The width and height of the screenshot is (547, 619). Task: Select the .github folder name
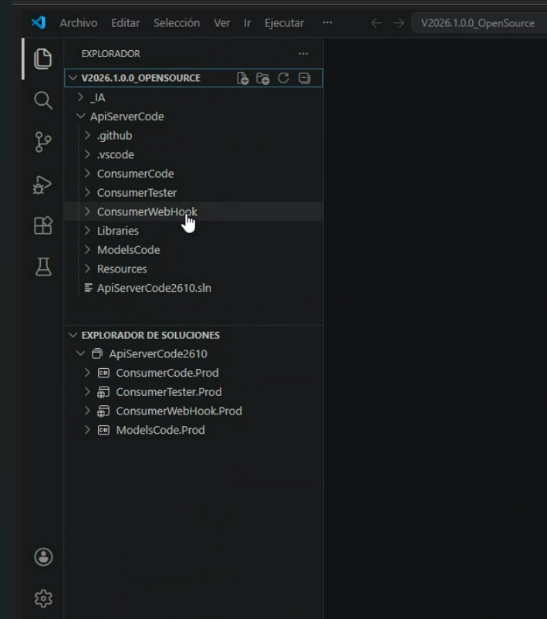(114, 136)
